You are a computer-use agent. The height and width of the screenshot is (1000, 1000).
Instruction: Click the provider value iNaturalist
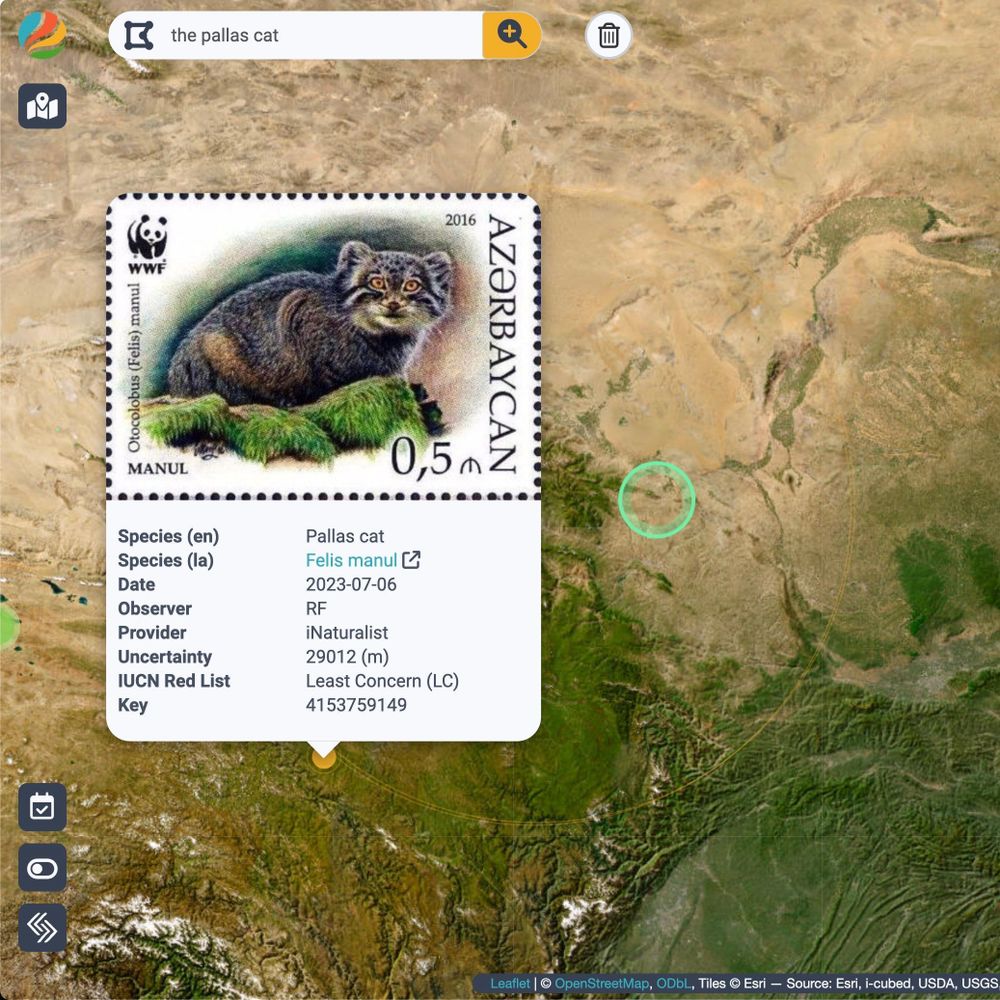coord(347,633)
